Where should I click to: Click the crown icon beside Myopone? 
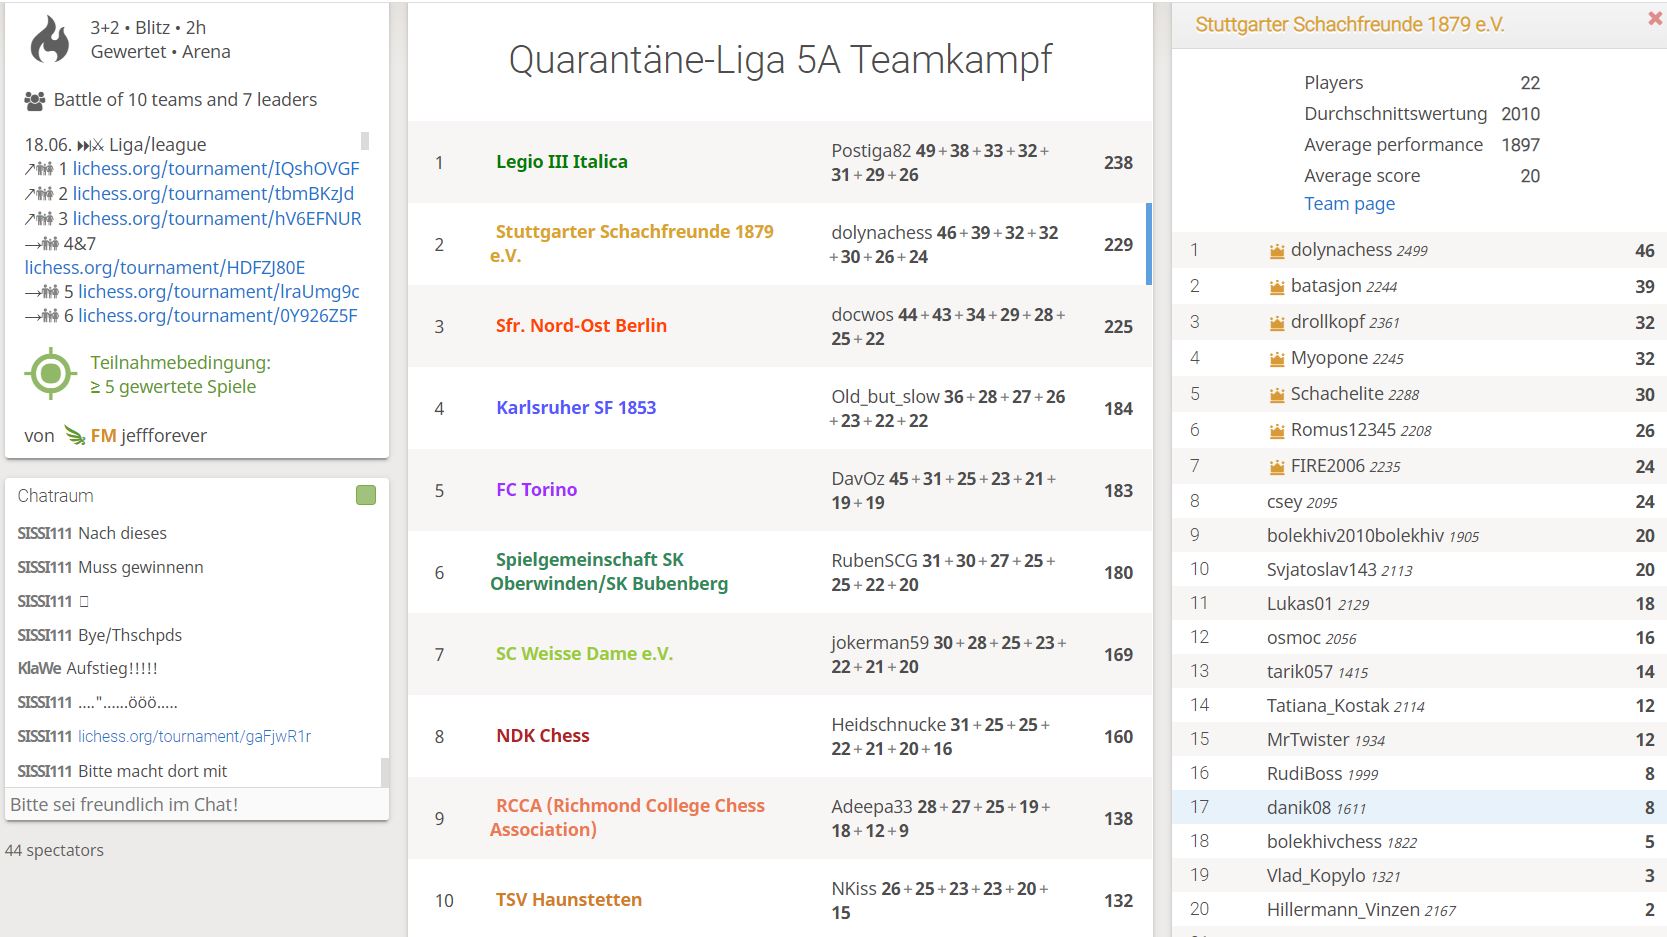click(1277, 359)
